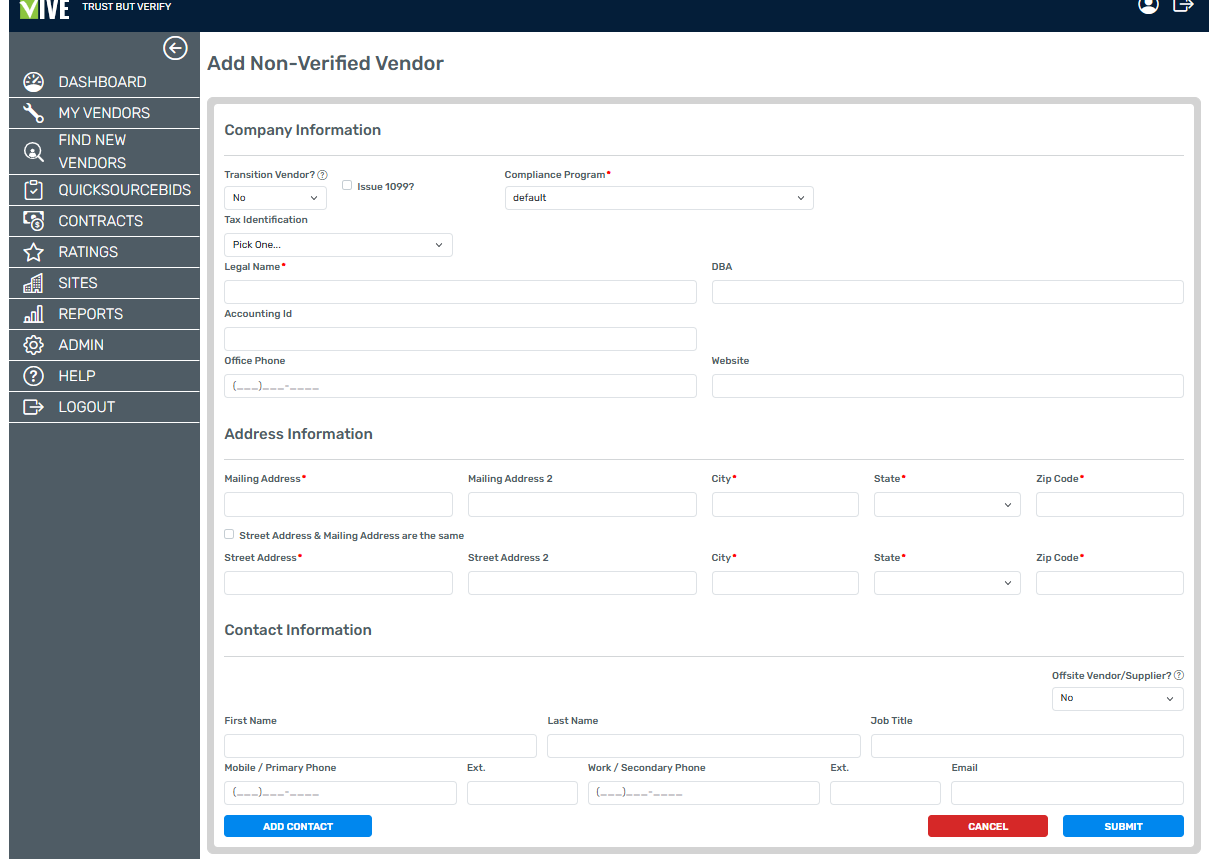Click the Ratings star icon
Screen dimensions: 1215x859
tap(33, 252)
